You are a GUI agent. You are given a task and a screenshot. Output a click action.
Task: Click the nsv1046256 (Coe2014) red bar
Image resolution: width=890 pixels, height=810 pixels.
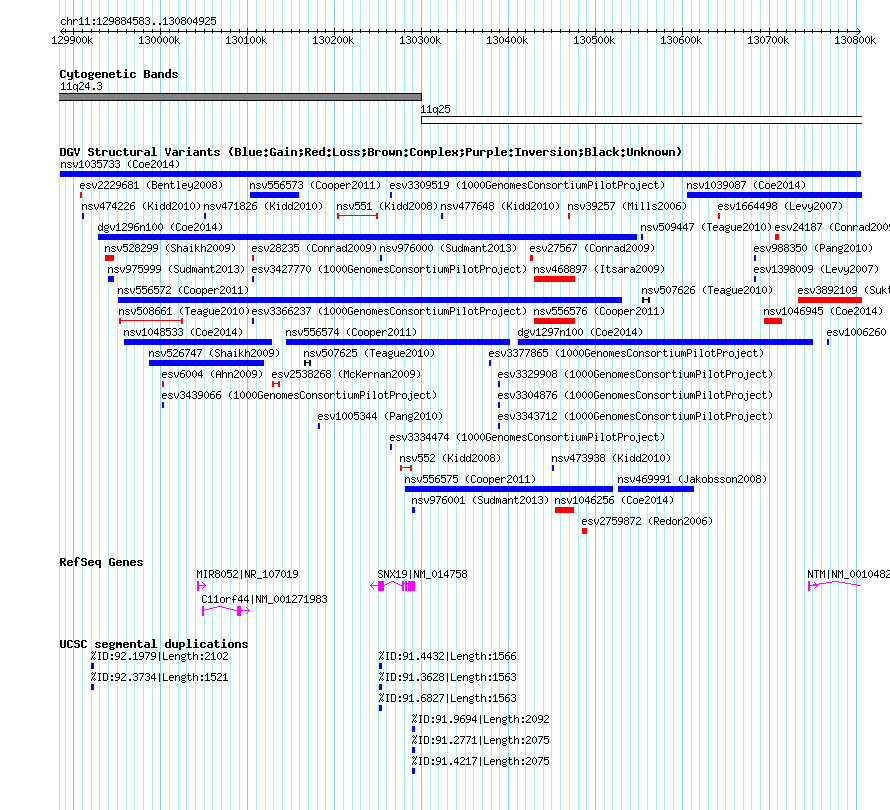[564, 510]
